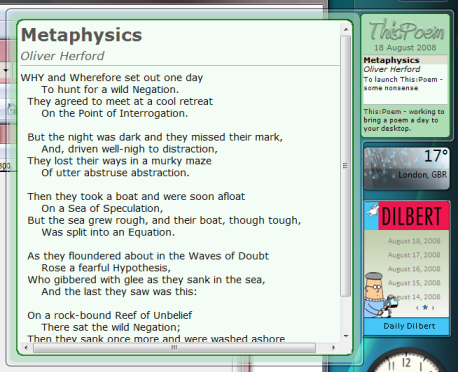Click the line 'To hunt for a wild Negation.'
Screen dimensions: 458x372
point(110,90)
